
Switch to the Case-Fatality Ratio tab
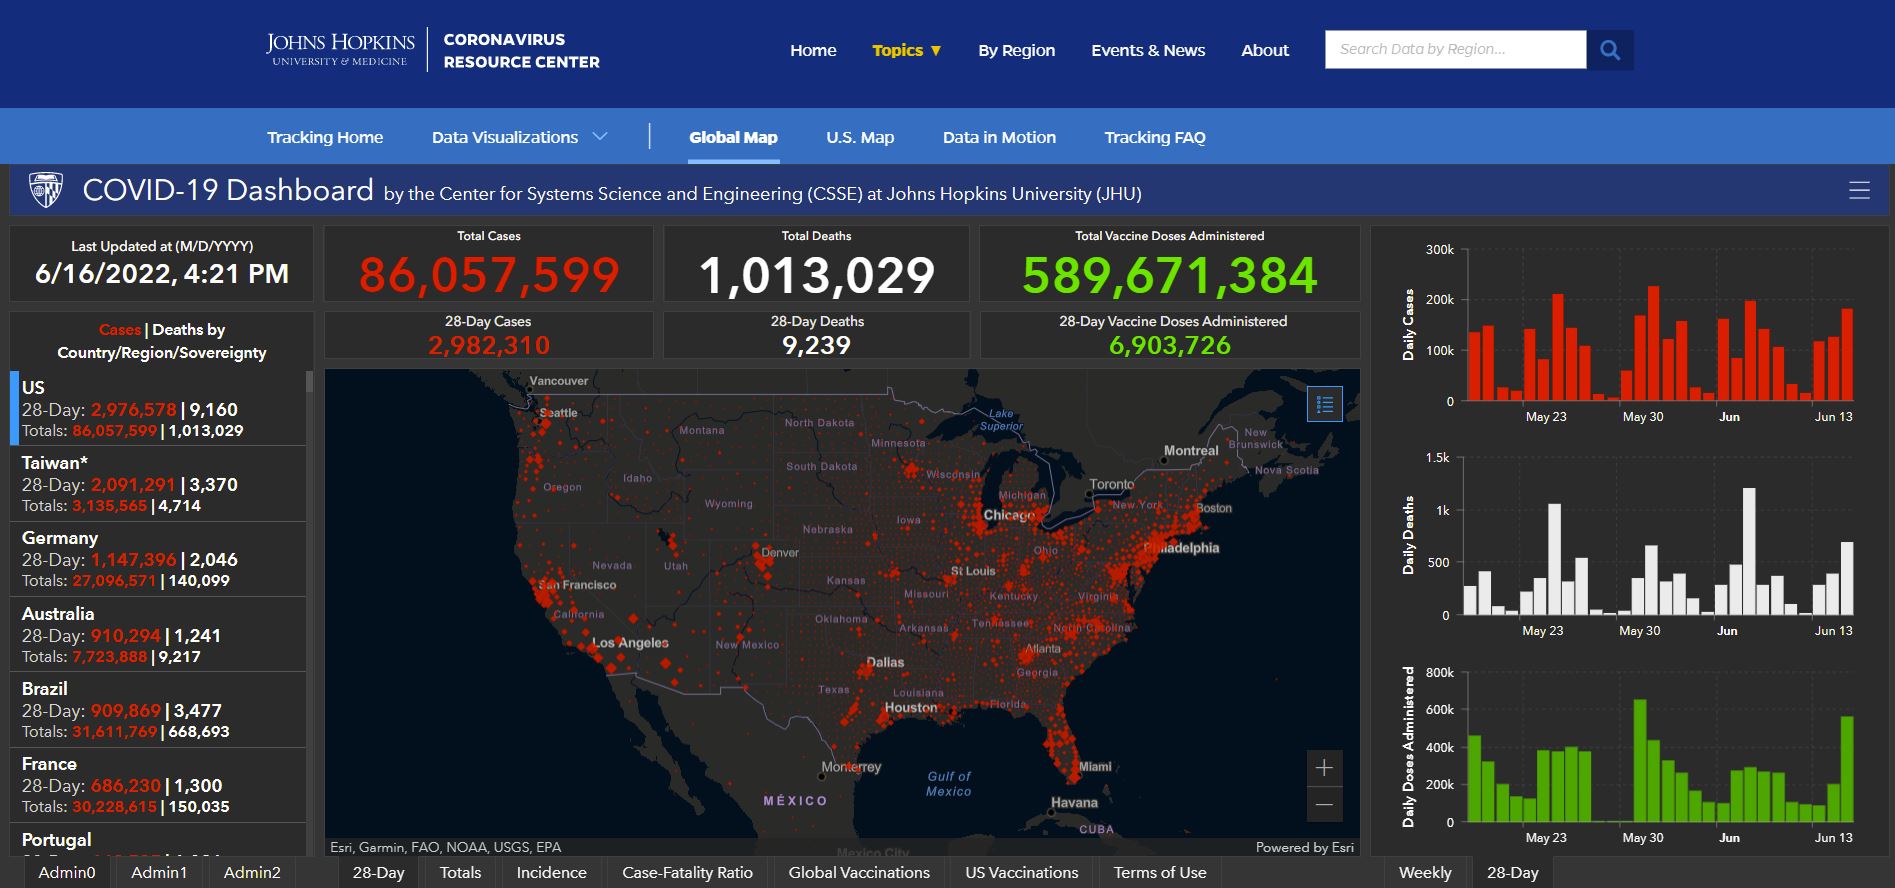tap(687, 872)
